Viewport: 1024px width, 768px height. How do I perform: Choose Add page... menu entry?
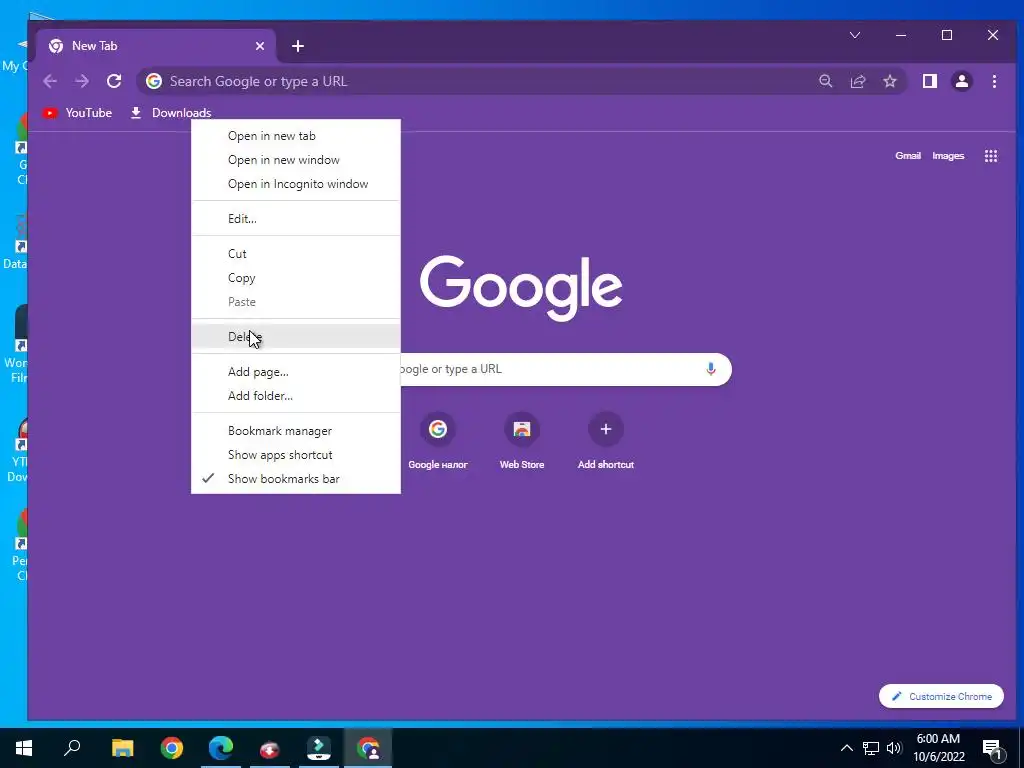pyautogui.click(x=296, y=372)
